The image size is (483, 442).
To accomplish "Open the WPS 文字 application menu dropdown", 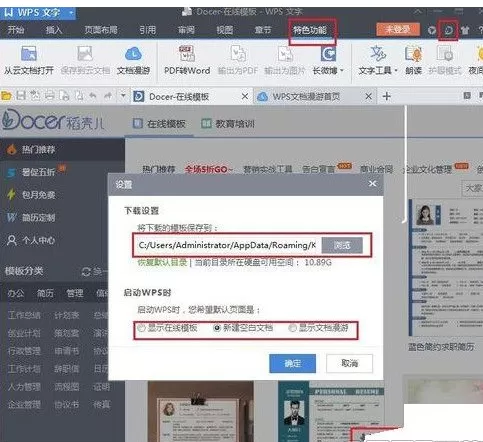I will click(71, 13).
